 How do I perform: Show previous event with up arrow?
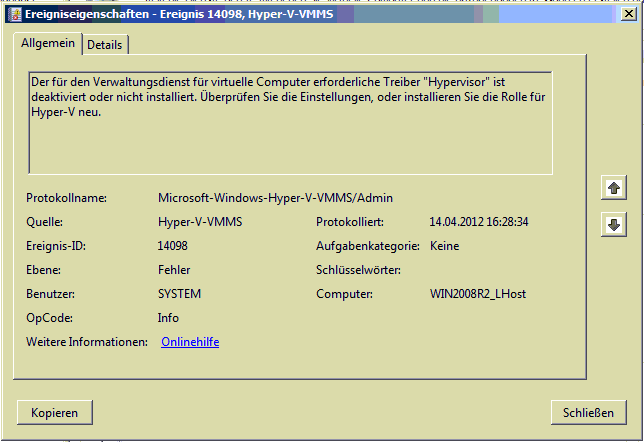[x=614, y=188]
